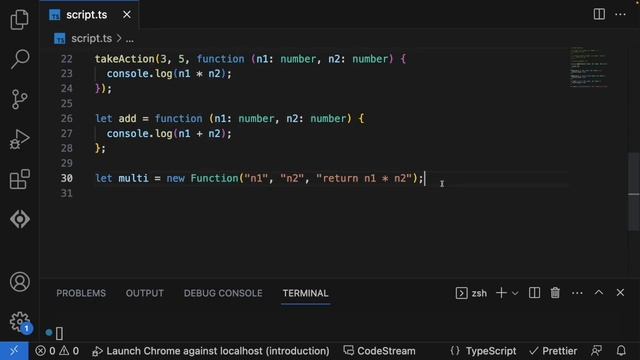This screenshot has height=360, width=640.
Task: Open editor More Actions ellipsis menu
Action: (620, 14)
